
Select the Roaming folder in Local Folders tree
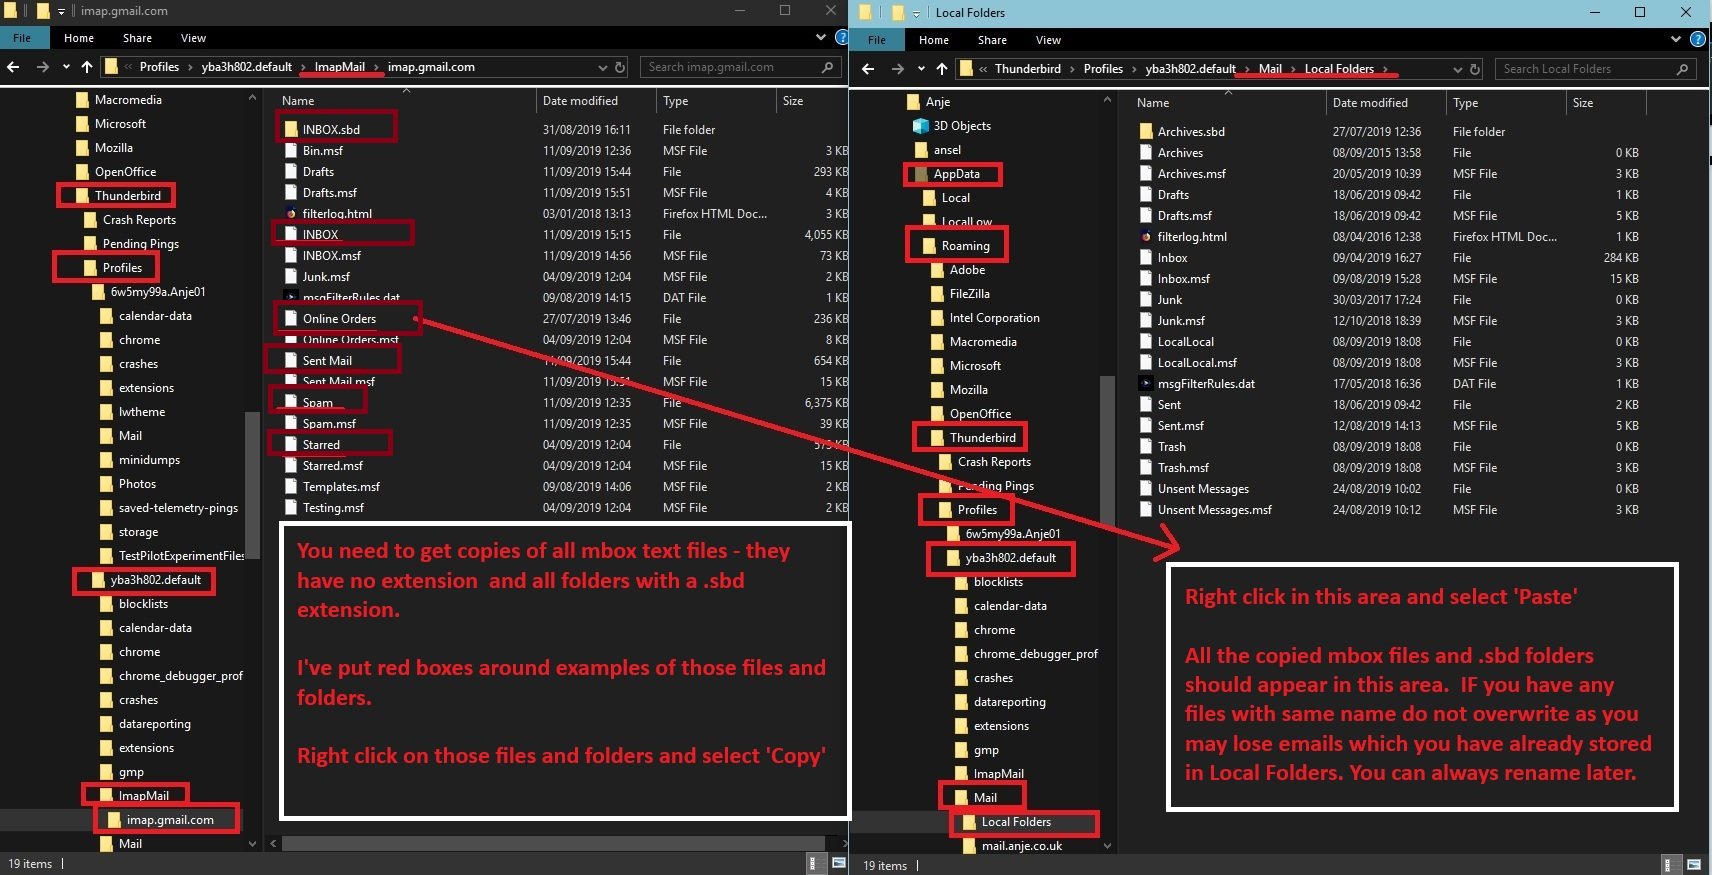[965, 246]
